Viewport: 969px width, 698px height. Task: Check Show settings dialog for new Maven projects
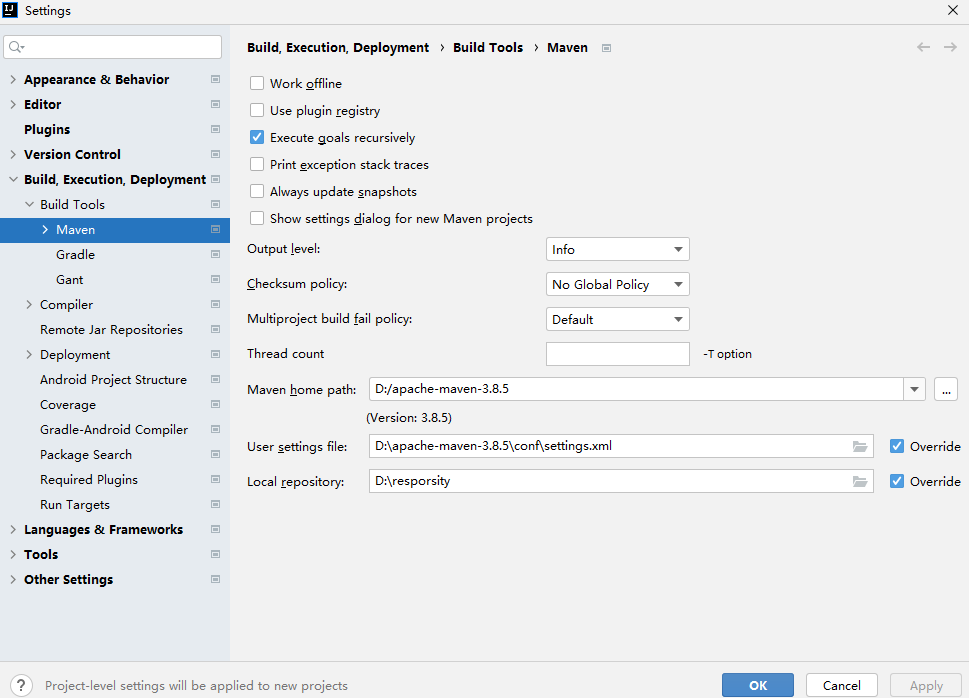pyautogui.click(x=256, y=218)
